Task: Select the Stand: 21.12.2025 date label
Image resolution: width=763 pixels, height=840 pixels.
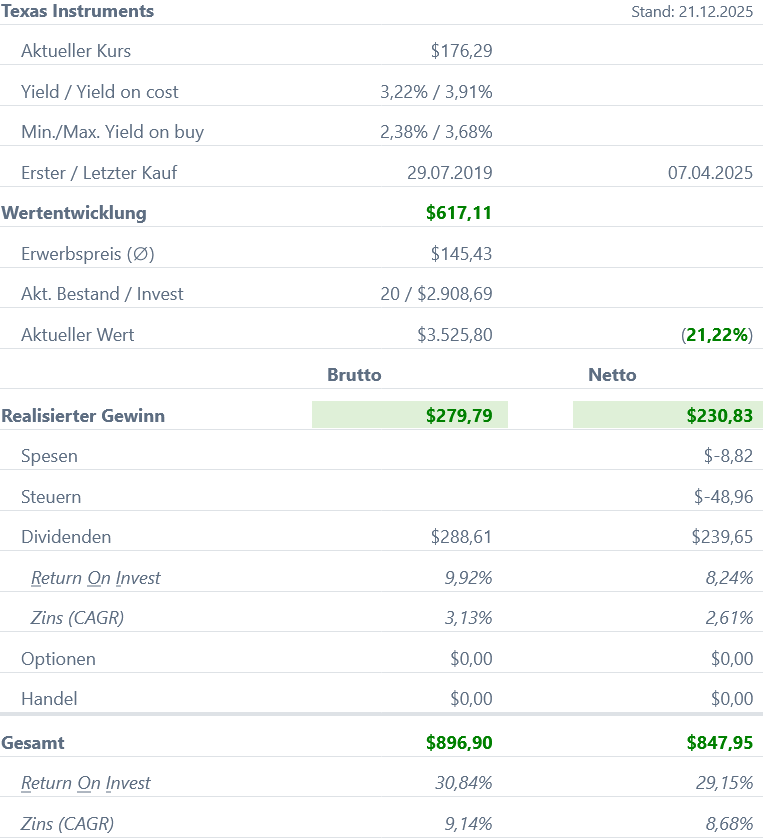Action: tap(691, 12)
